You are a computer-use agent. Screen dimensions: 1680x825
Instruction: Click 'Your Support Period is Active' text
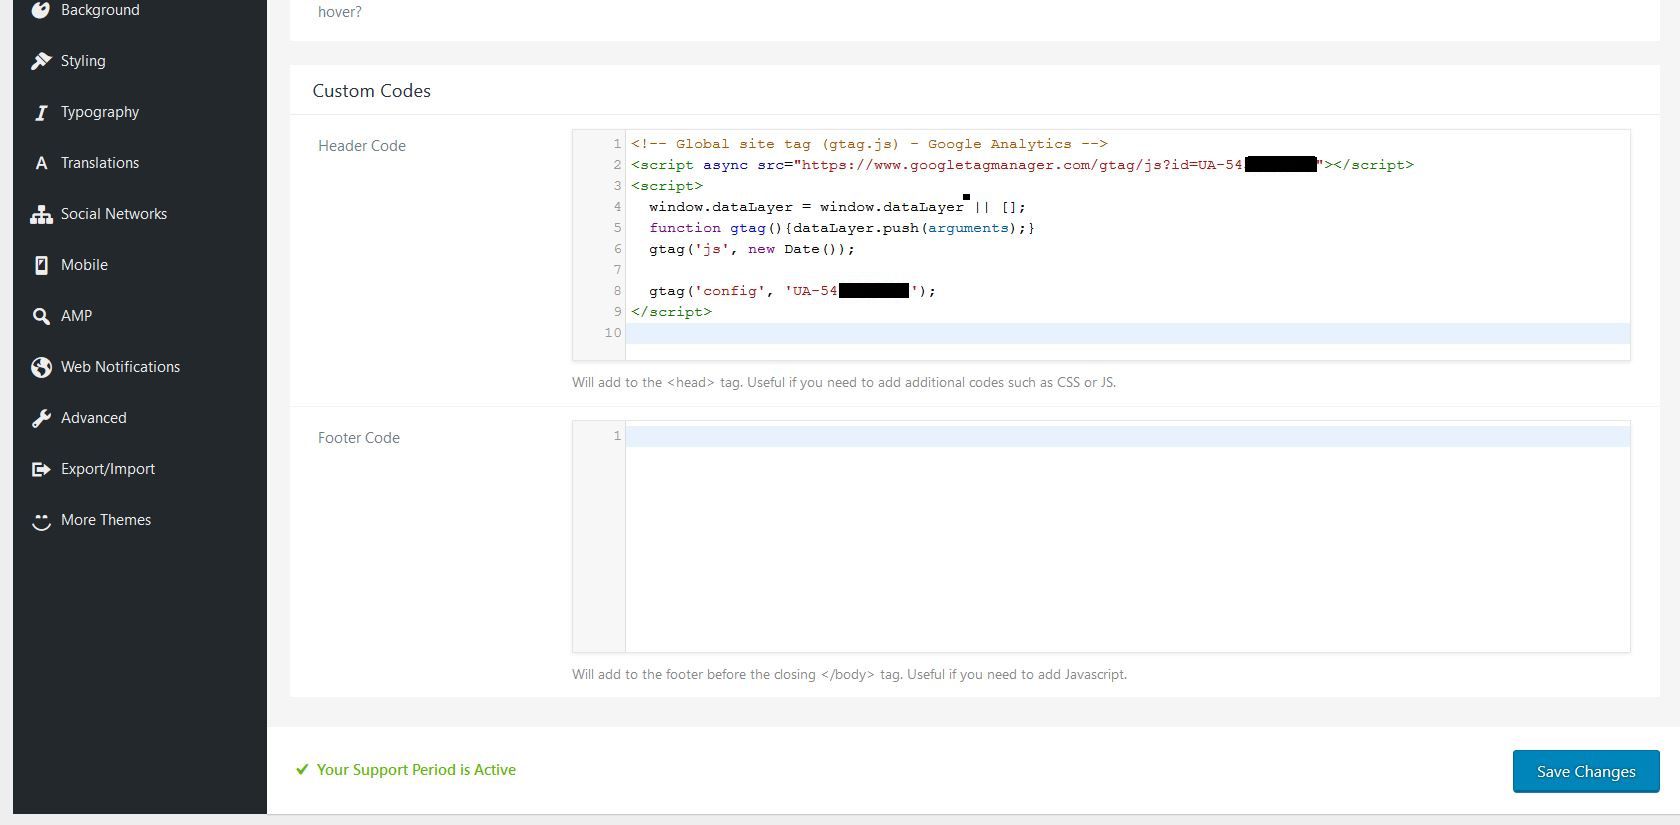pos(416,770)
